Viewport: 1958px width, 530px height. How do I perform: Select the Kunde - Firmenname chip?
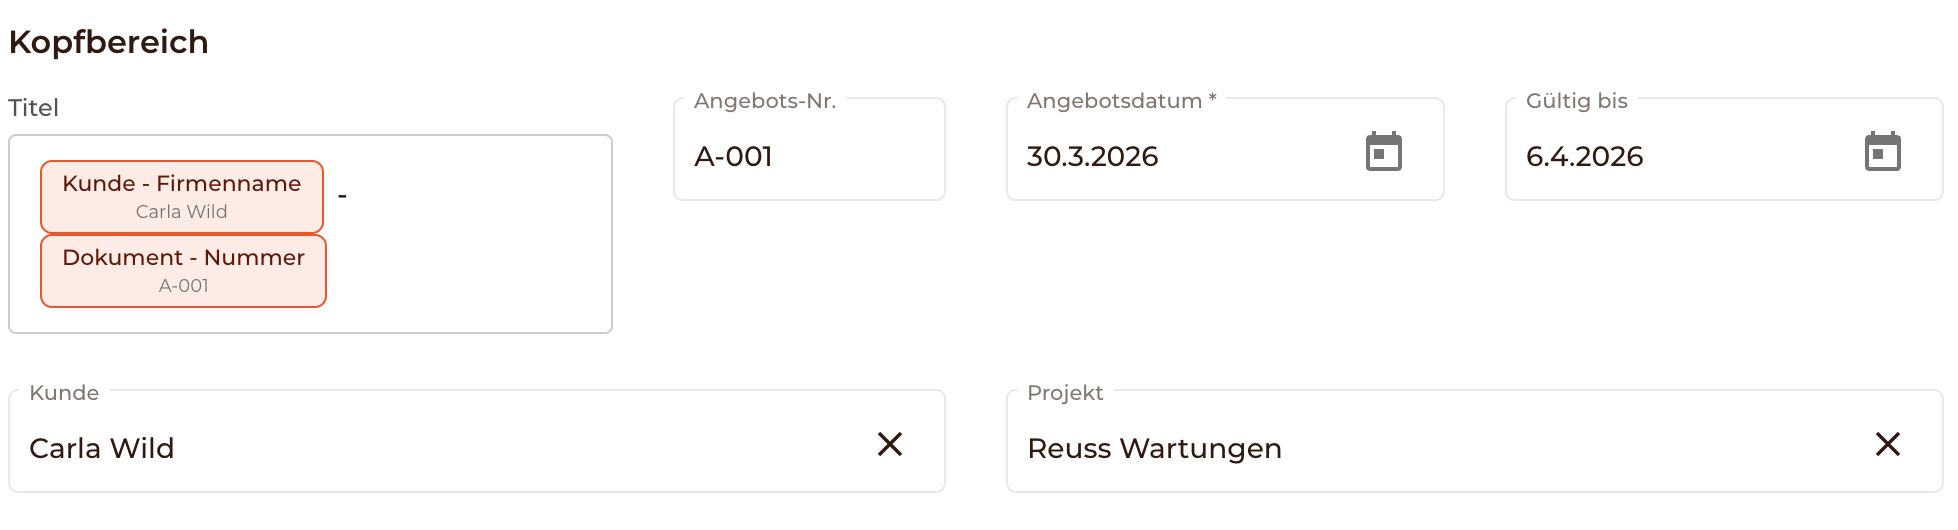click(x=181, y=184)
